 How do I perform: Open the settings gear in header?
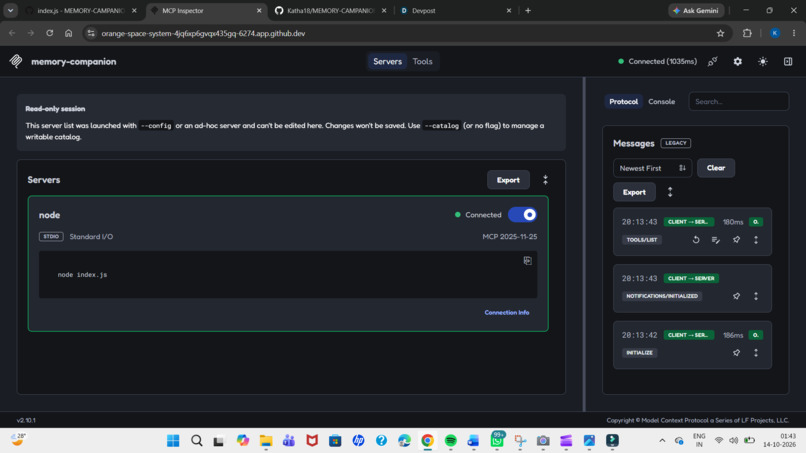coord(738,62)
